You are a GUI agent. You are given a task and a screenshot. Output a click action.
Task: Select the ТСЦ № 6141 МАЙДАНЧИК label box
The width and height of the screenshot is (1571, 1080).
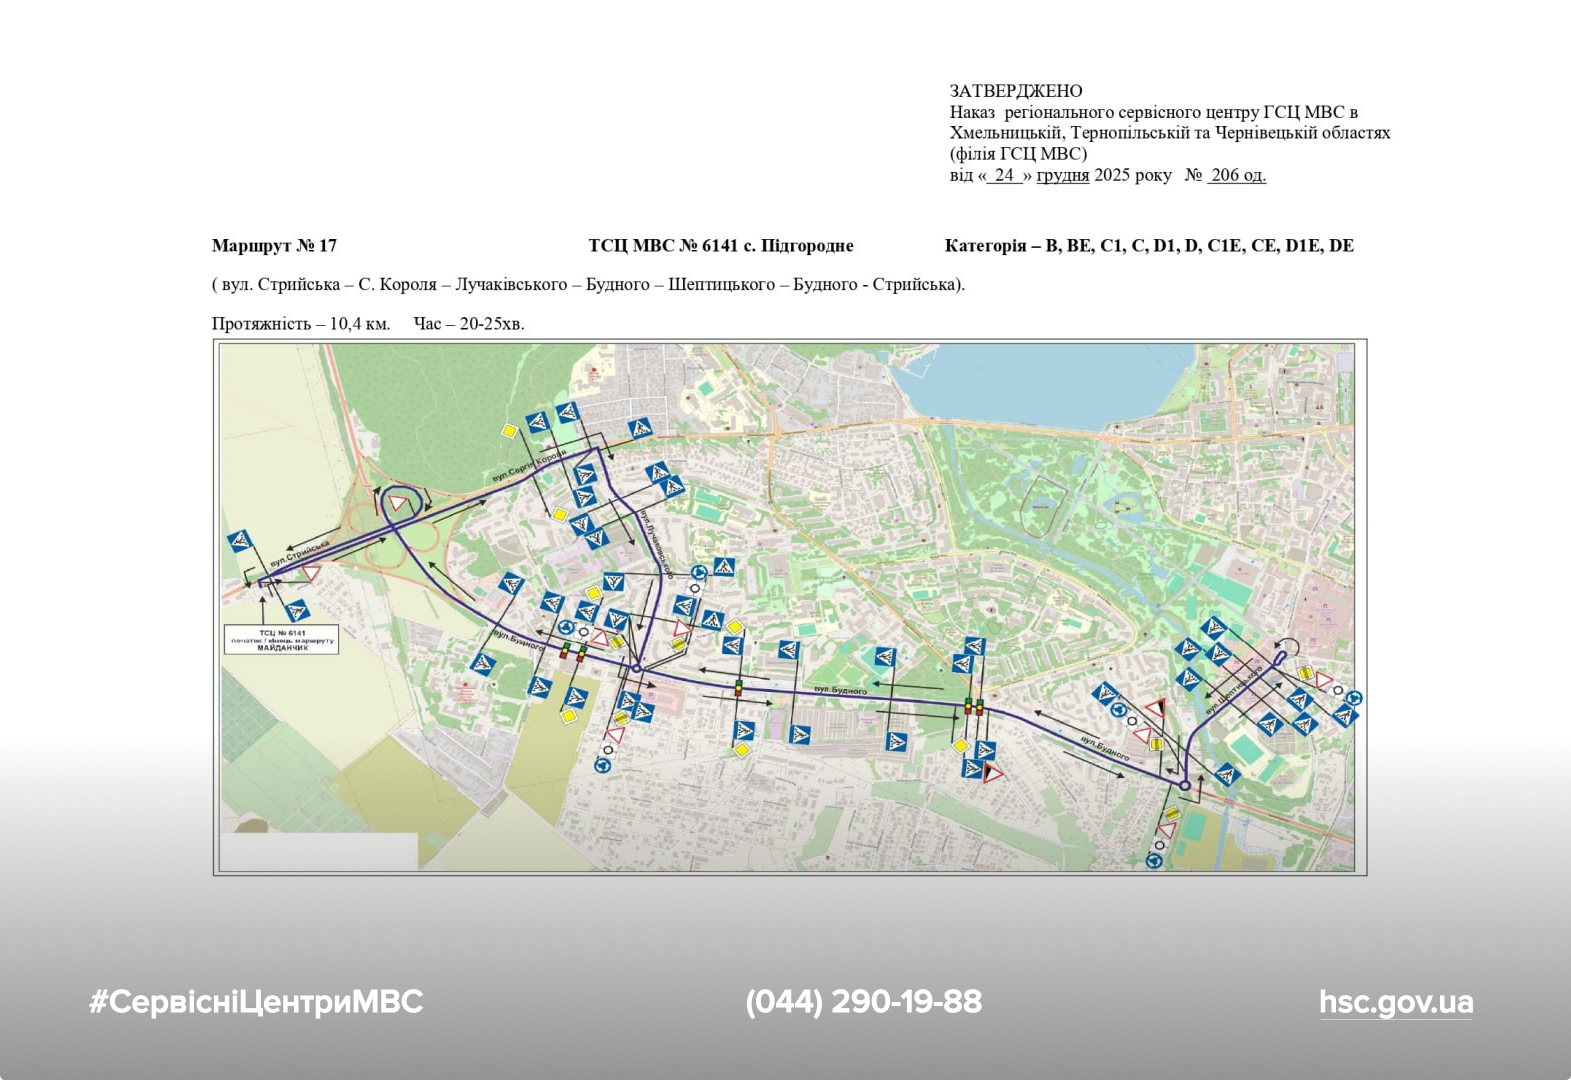pyautogui.click(x=282, y=640)
